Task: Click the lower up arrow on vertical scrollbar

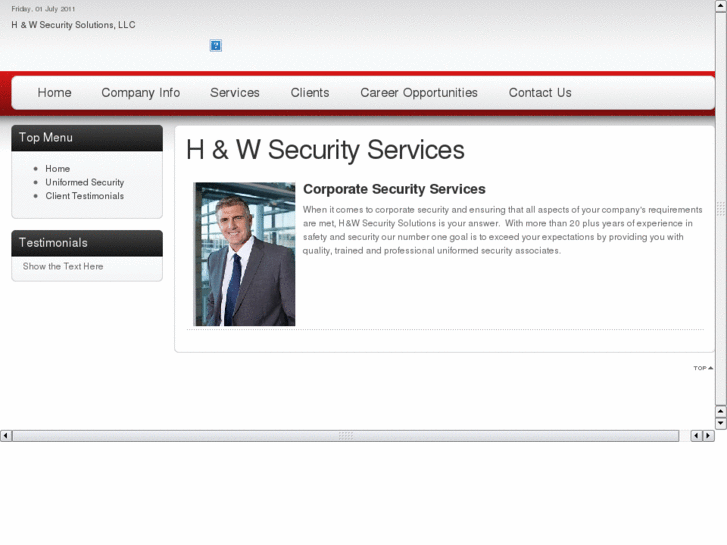Action: 721,411
